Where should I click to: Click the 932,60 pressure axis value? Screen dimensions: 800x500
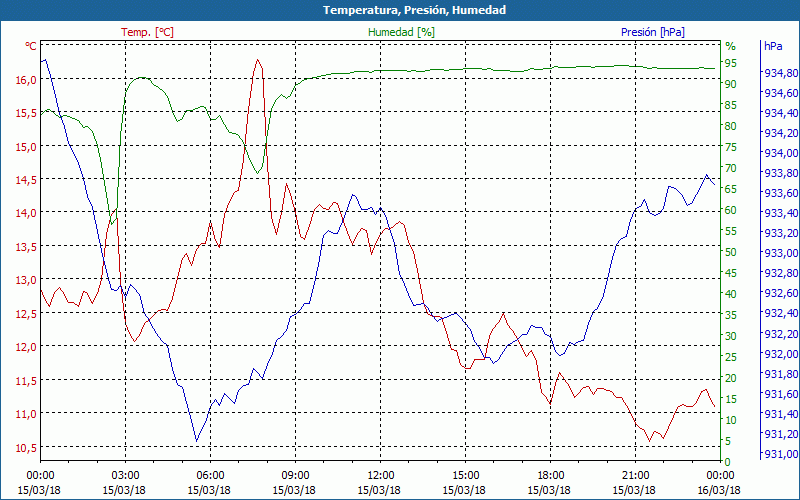tap(781, 293)
